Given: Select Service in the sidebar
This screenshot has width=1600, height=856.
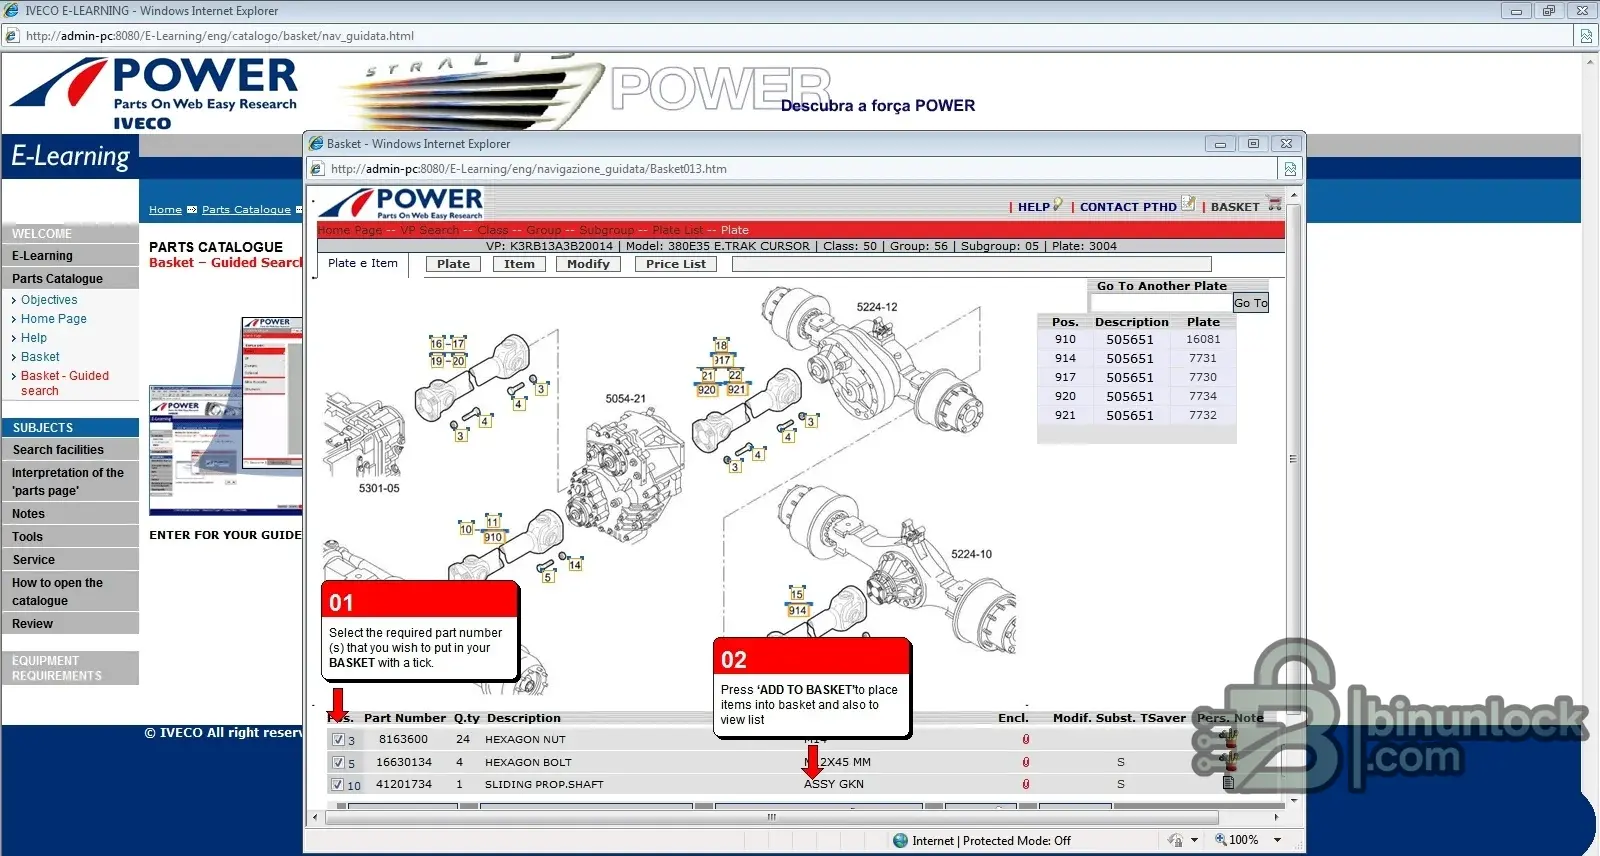Looking at the screenshot, I should coord(70,560).
